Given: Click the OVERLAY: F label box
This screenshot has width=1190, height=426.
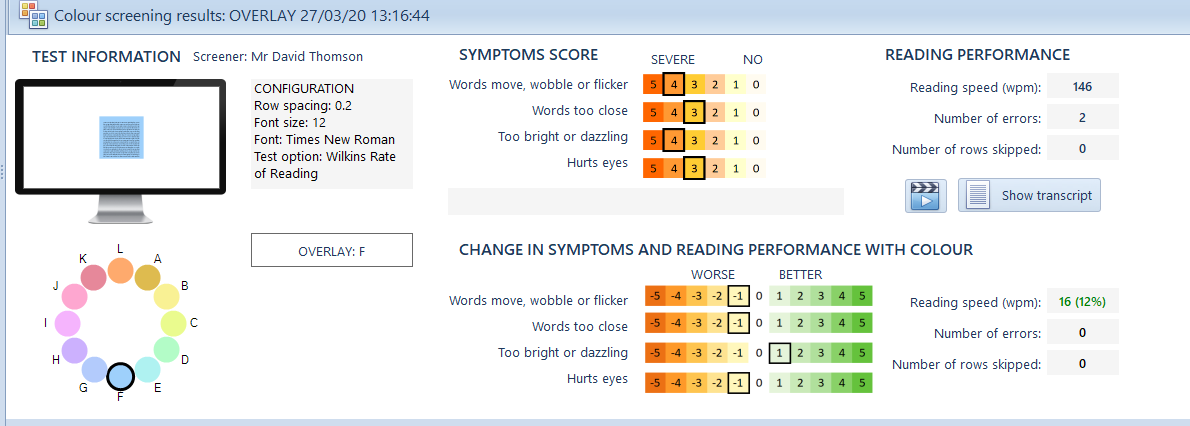Looking at the screenshot, I should [x=331, y=251].
